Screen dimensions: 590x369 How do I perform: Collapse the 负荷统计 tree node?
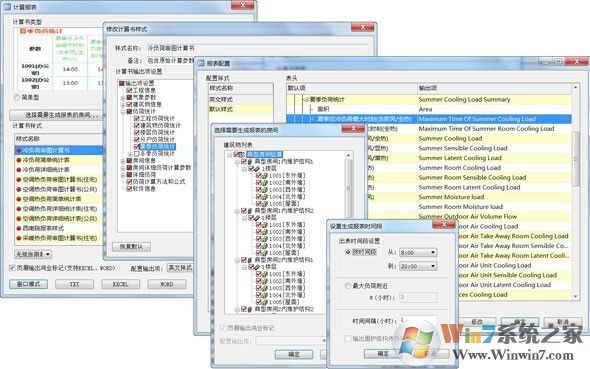pos(123,111)
